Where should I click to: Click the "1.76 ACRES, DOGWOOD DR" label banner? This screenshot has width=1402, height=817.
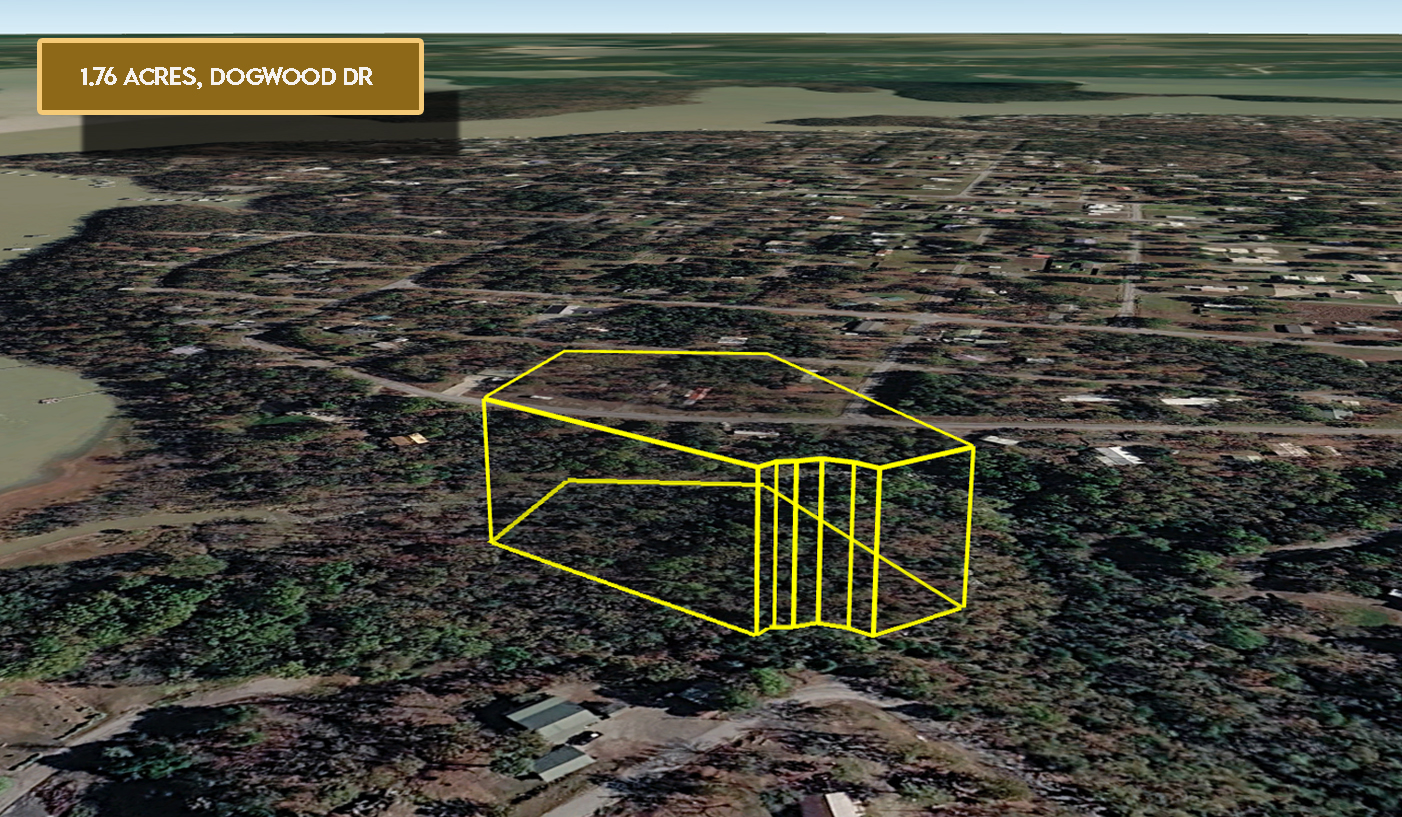click(230, 77)
